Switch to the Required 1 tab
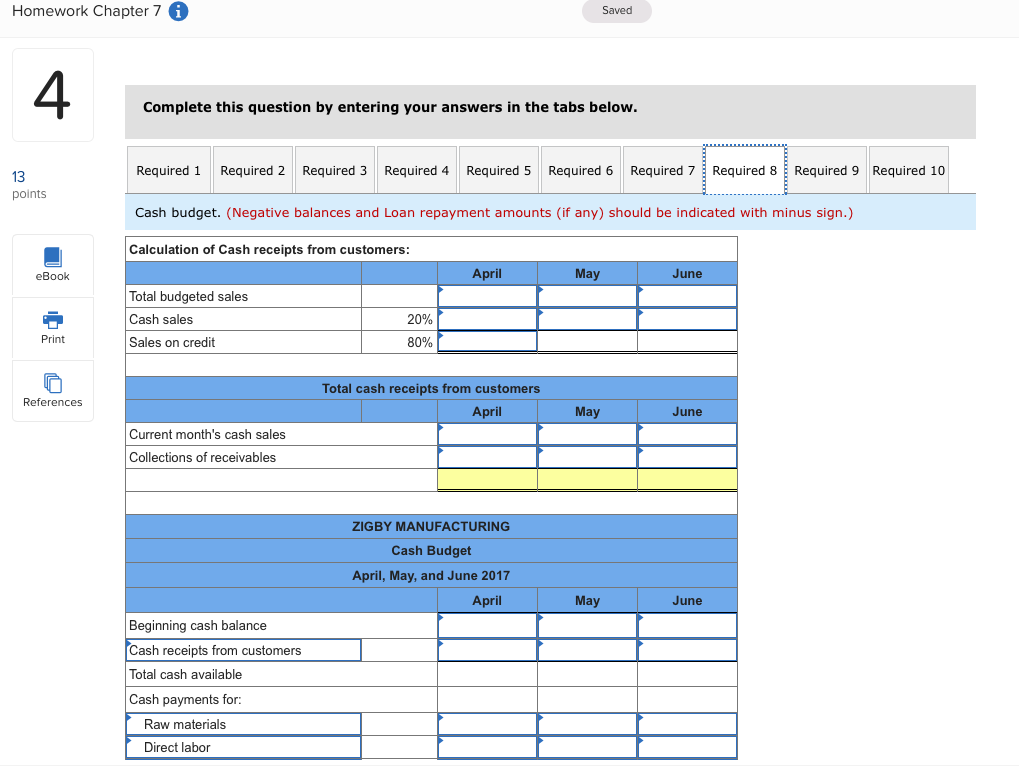This screenshot has height=769, width=1019. [168, 170]
